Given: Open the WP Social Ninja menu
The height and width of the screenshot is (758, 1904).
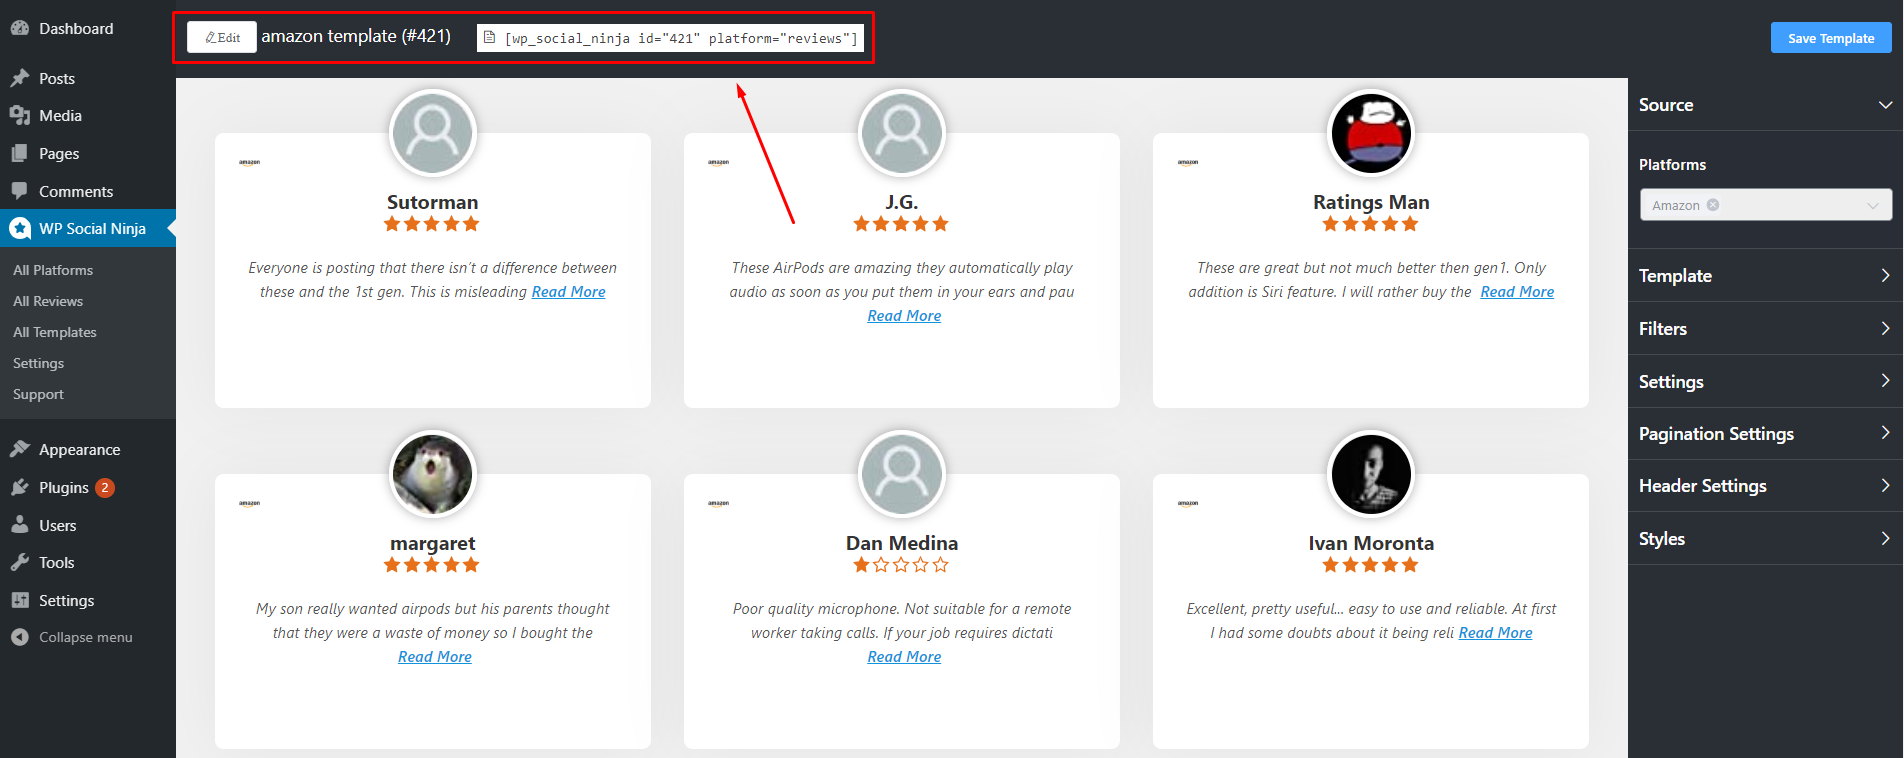Looking at the screenshot, I should pos(88,229).
